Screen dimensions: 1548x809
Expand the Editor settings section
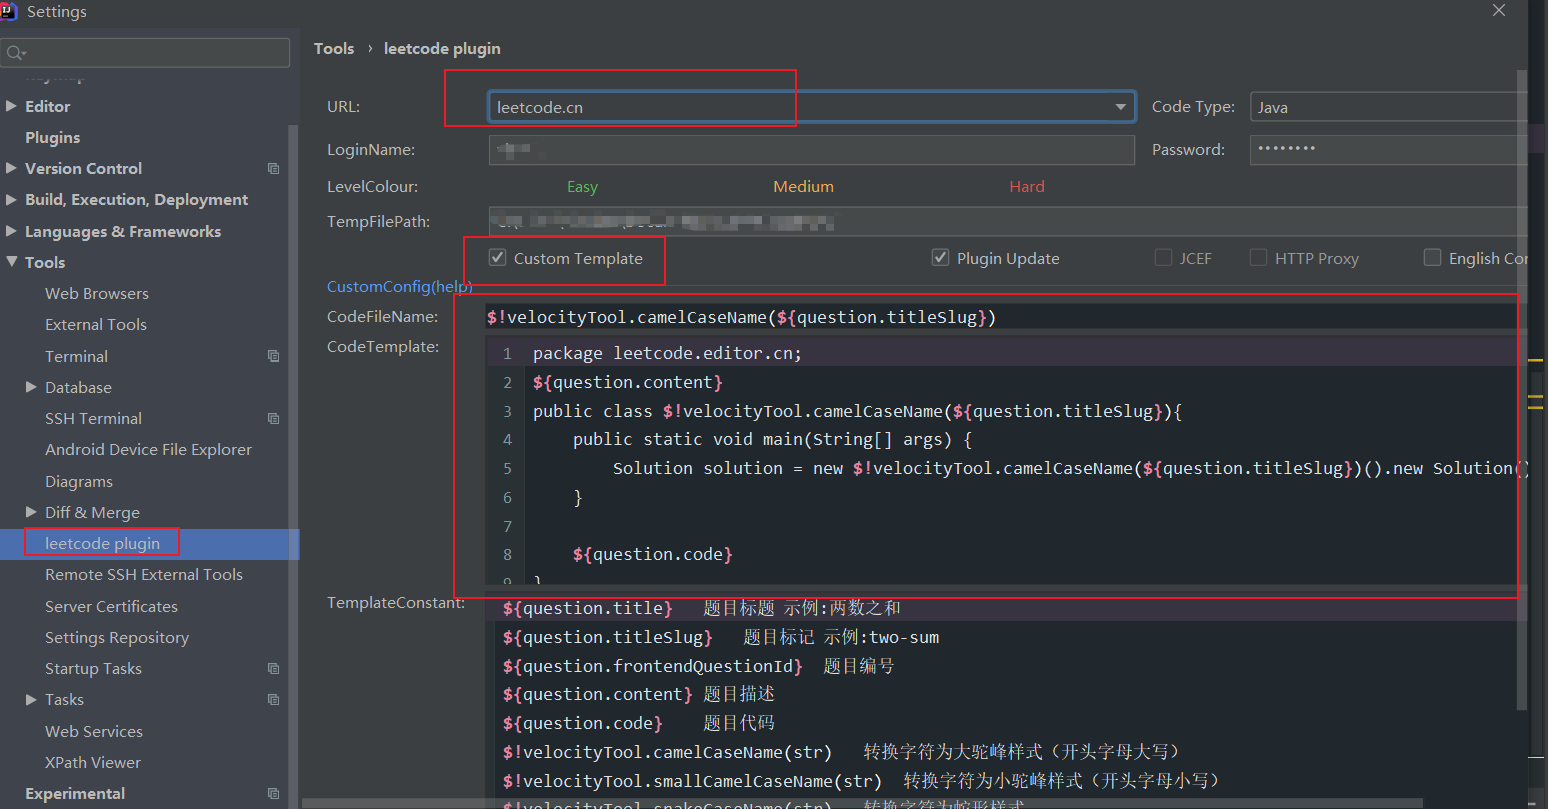pos(11,106)
